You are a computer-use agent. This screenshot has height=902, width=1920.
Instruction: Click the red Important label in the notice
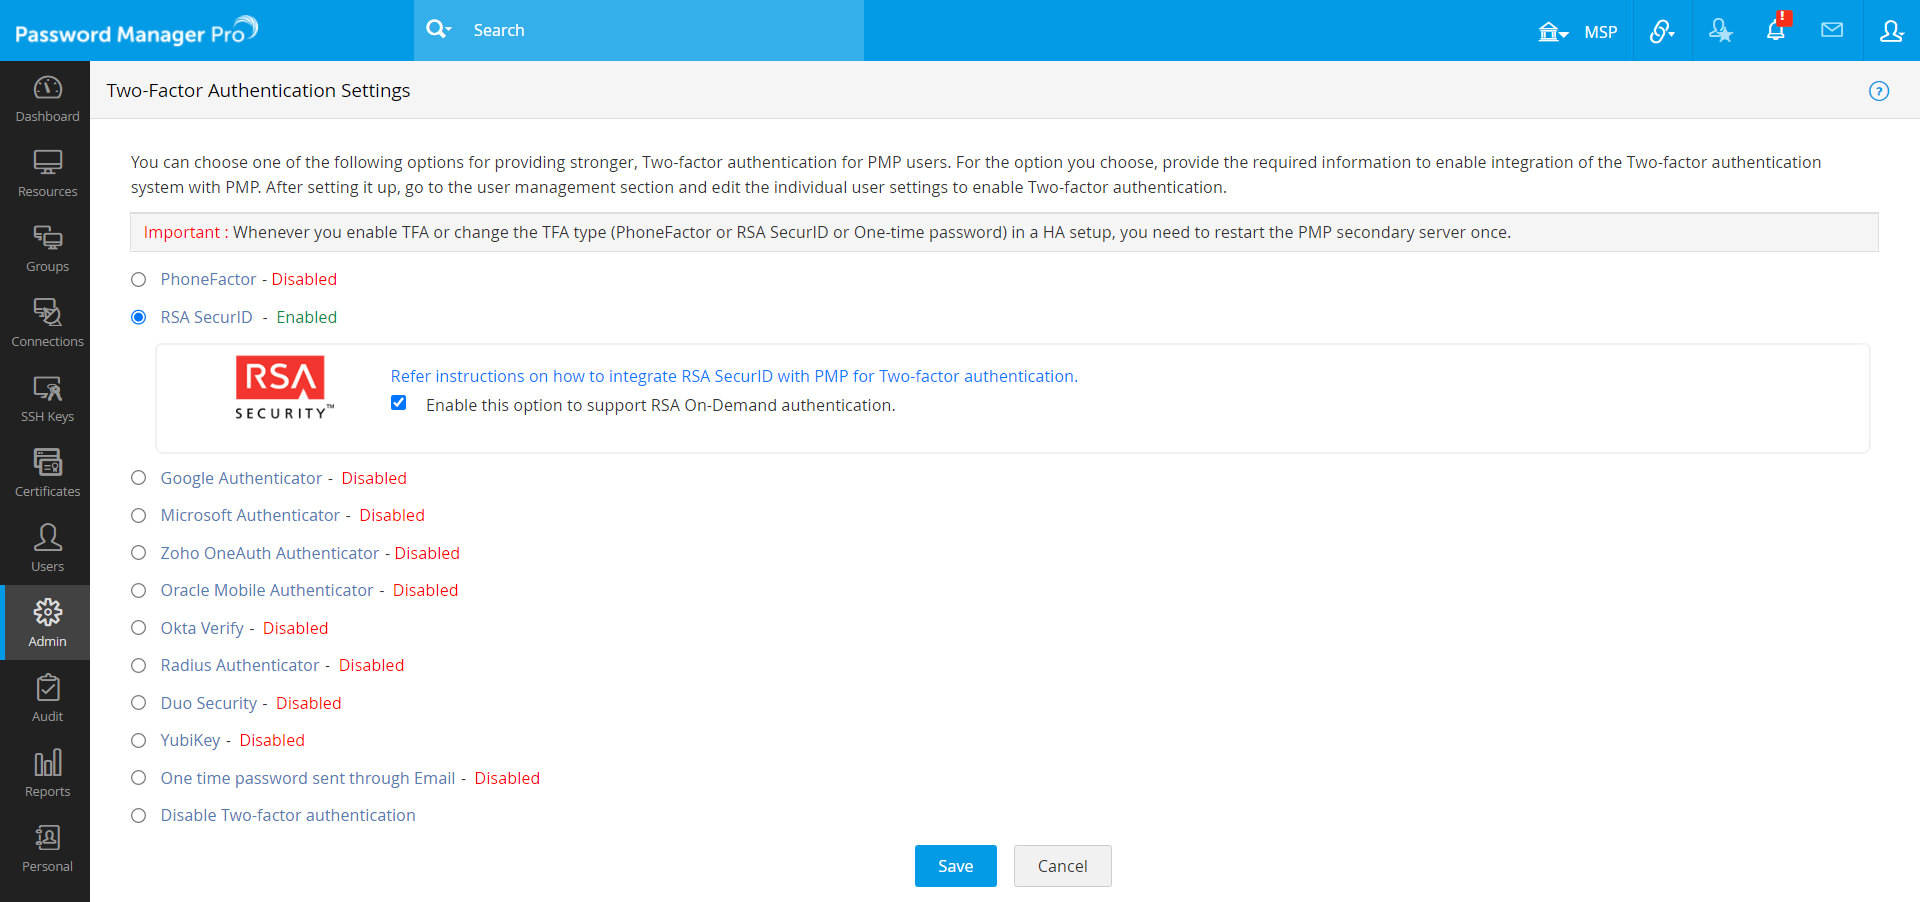(x=181, y=232)
